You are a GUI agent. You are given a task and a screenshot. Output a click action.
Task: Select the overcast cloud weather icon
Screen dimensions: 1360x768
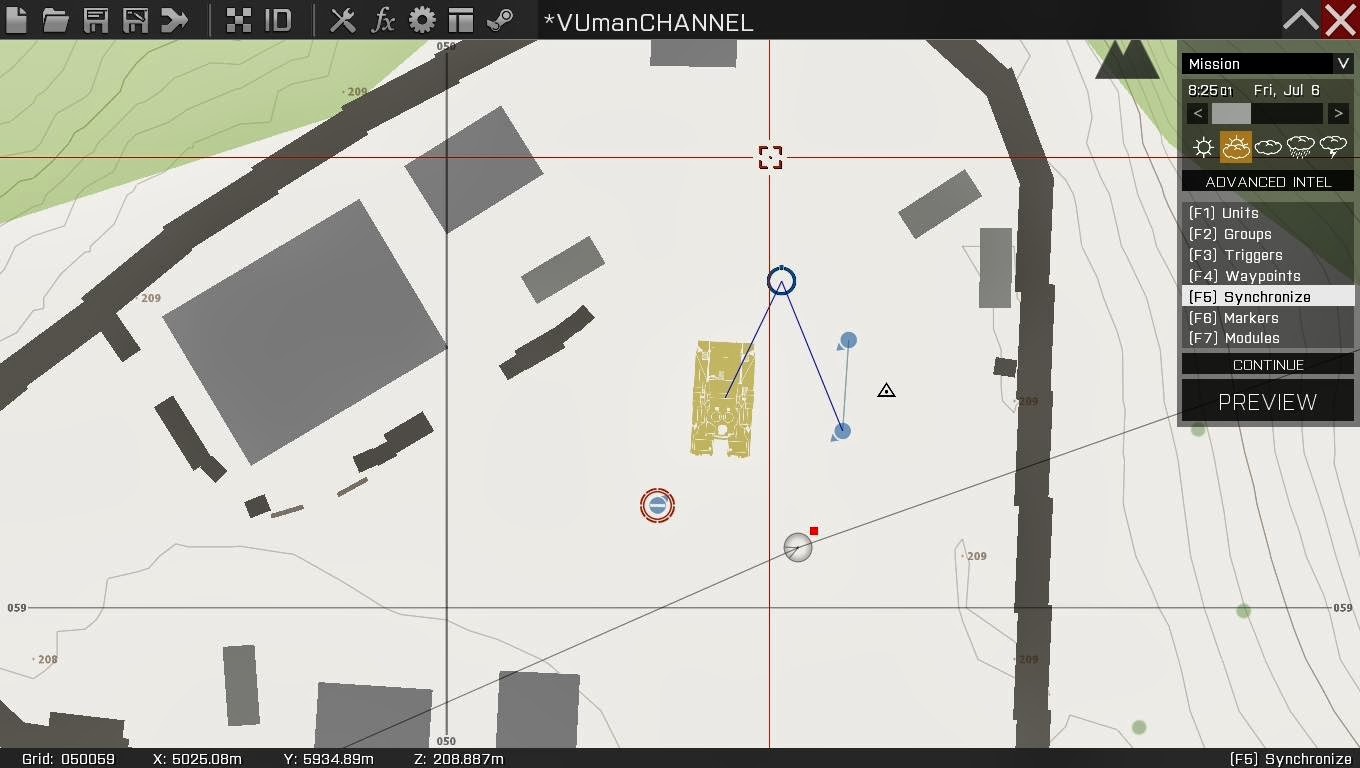[x=1268, y=148]
